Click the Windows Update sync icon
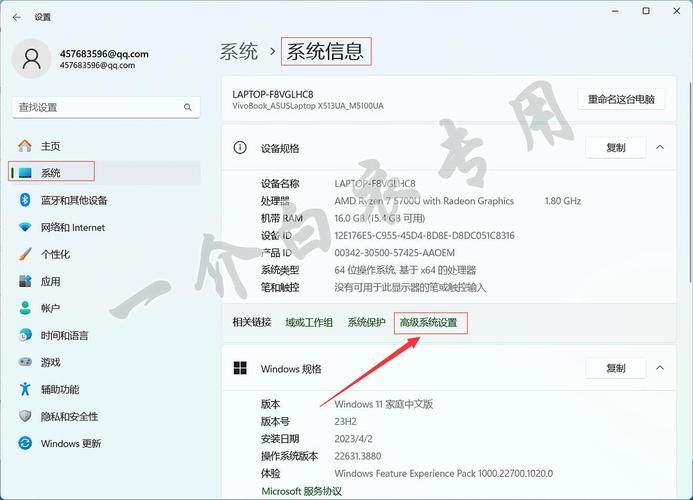The height and width of the screenshot is (500, 693). click(25, 443)
